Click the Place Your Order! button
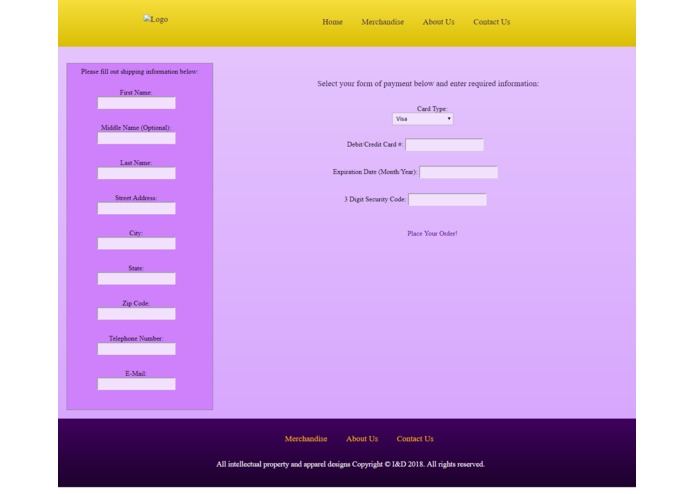 432,233
